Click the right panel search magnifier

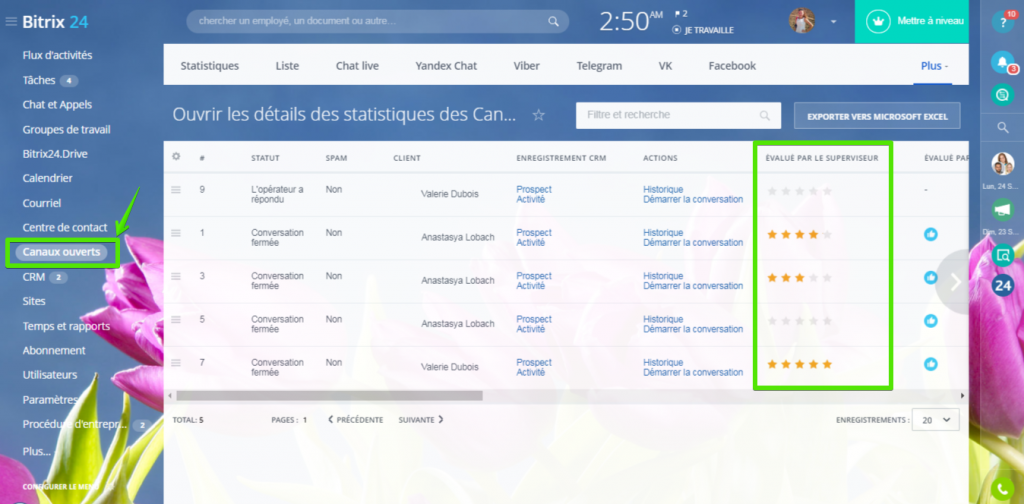(x=1003, y=128)
